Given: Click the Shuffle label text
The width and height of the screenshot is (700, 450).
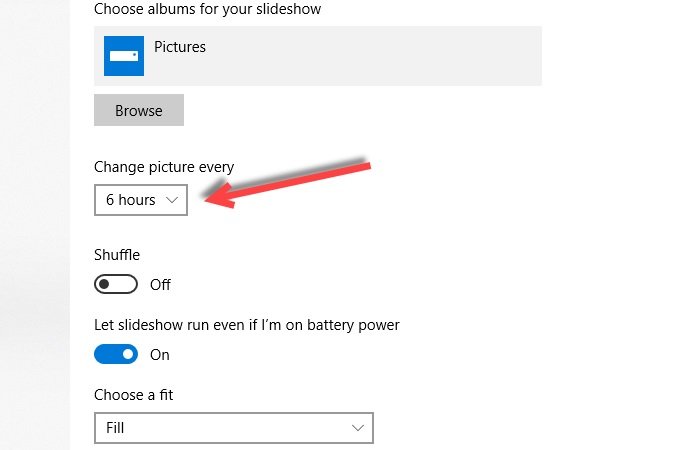Looking at the screenshot, I should pyautogui.click(x=117, y=255).
